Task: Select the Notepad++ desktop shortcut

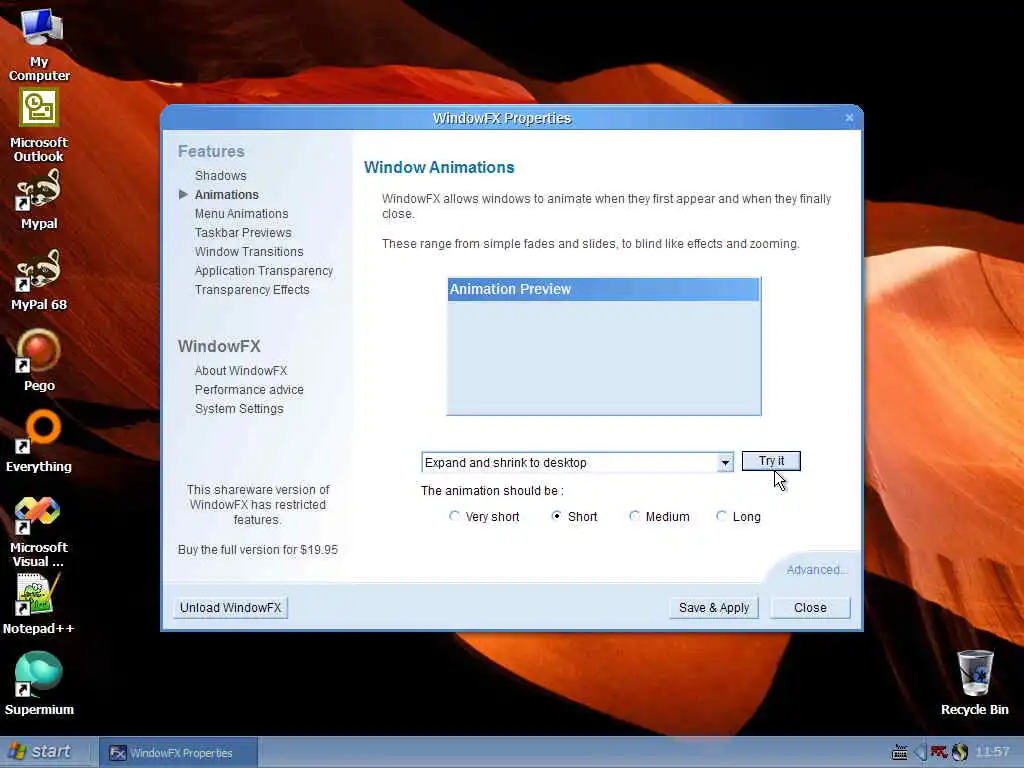Action: click(39, 603)
